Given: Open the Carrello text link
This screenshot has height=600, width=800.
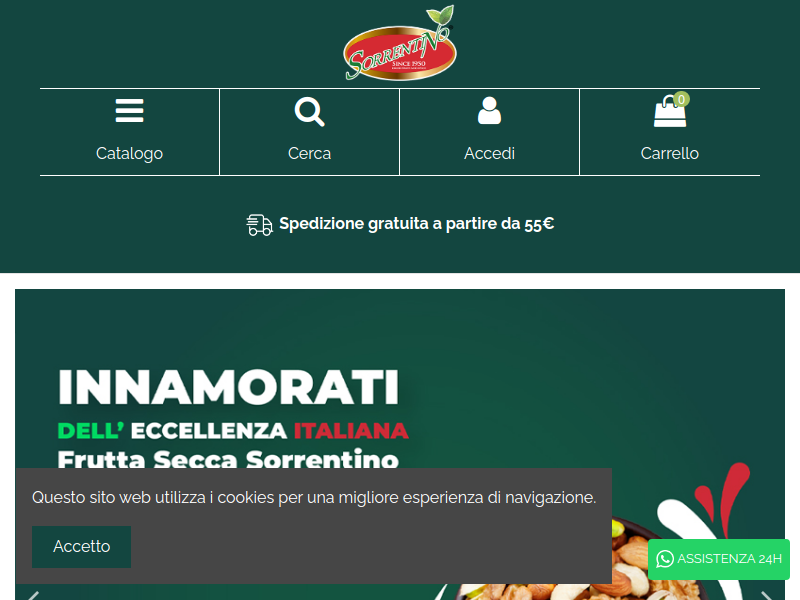Looking at the screenshot, I should coord(669,154).
